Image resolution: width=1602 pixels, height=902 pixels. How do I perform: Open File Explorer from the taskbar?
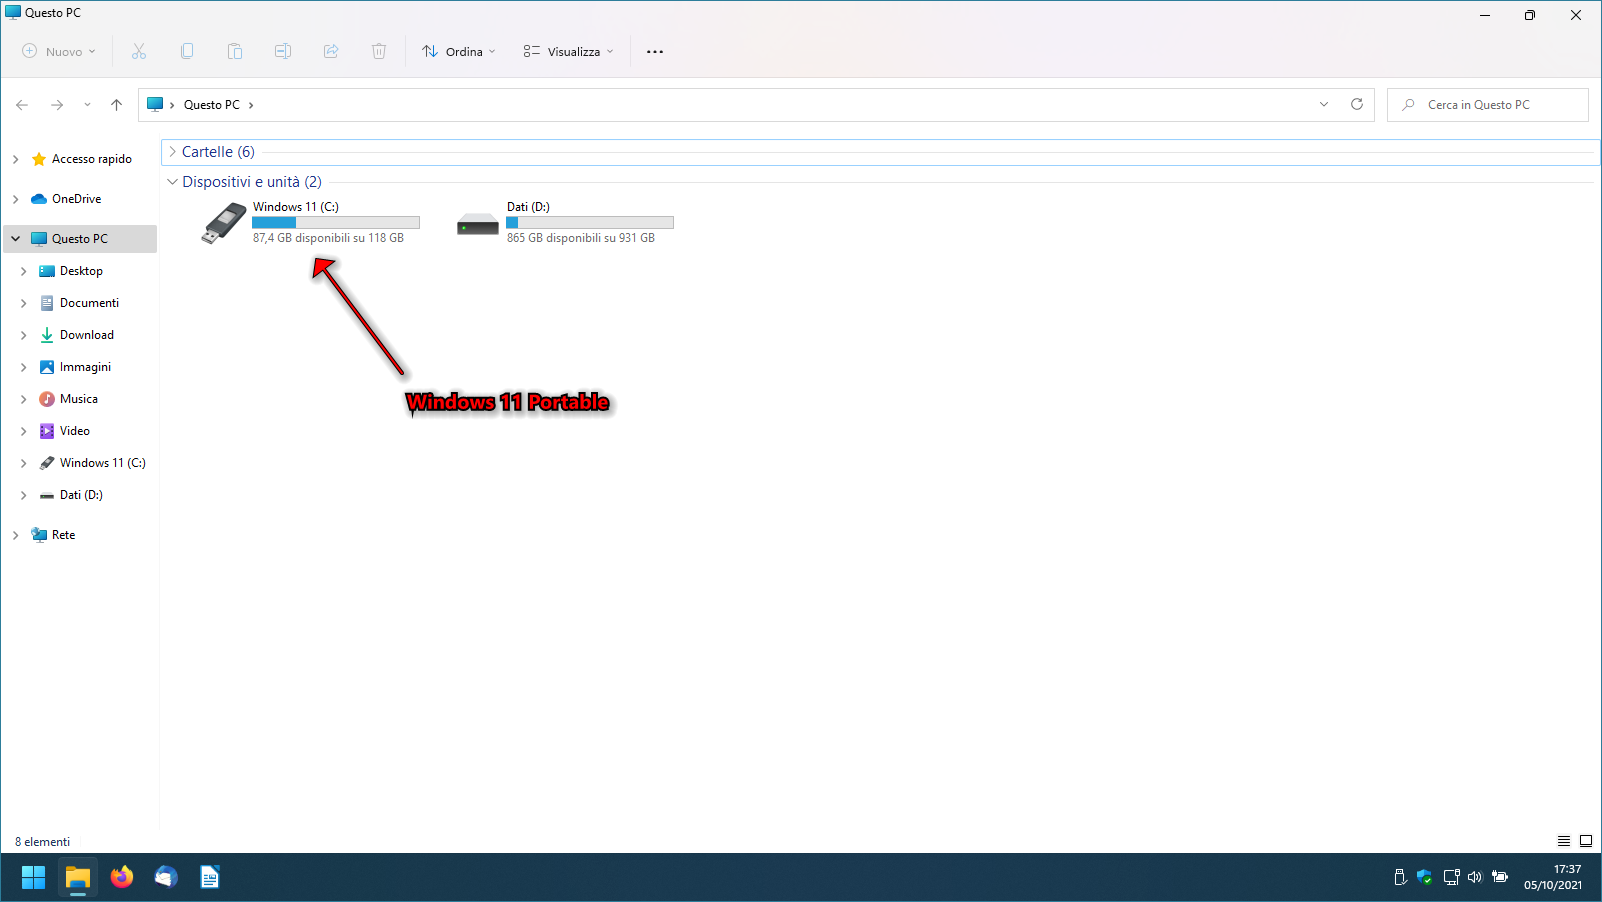pyautogui.click(x=78, y=877)
